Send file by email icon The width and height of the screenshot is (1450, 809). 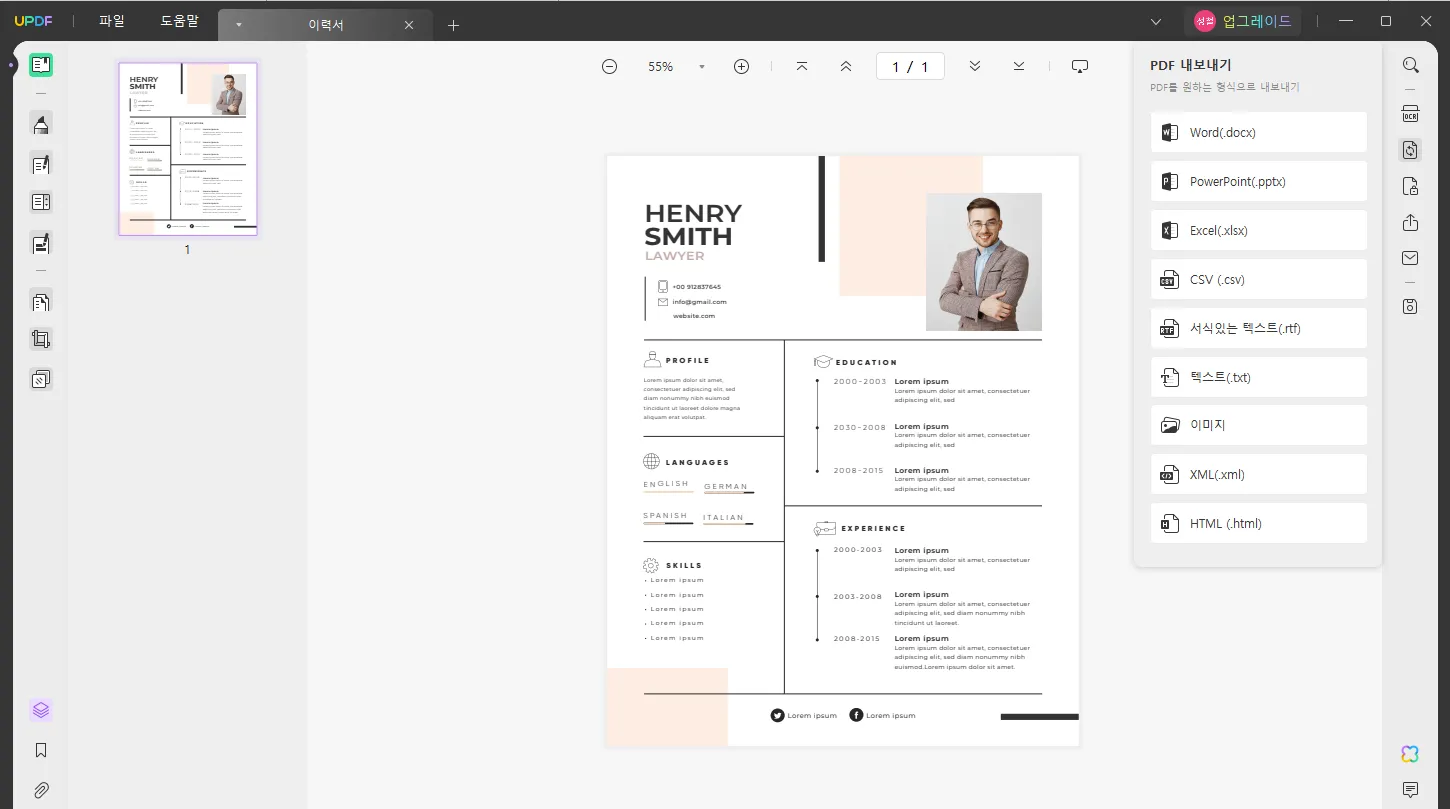[1410, 258]
